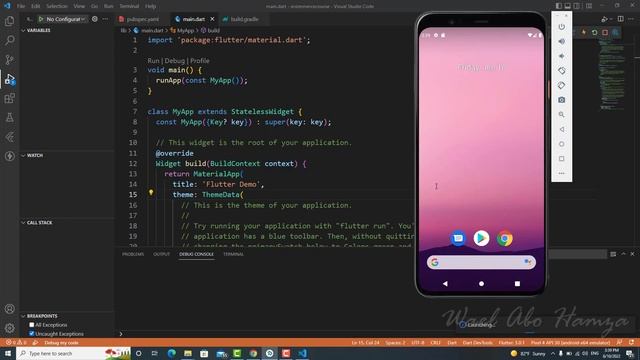
Task: Open launch.json gear beside No Configurations
Action: coord(95,19)
